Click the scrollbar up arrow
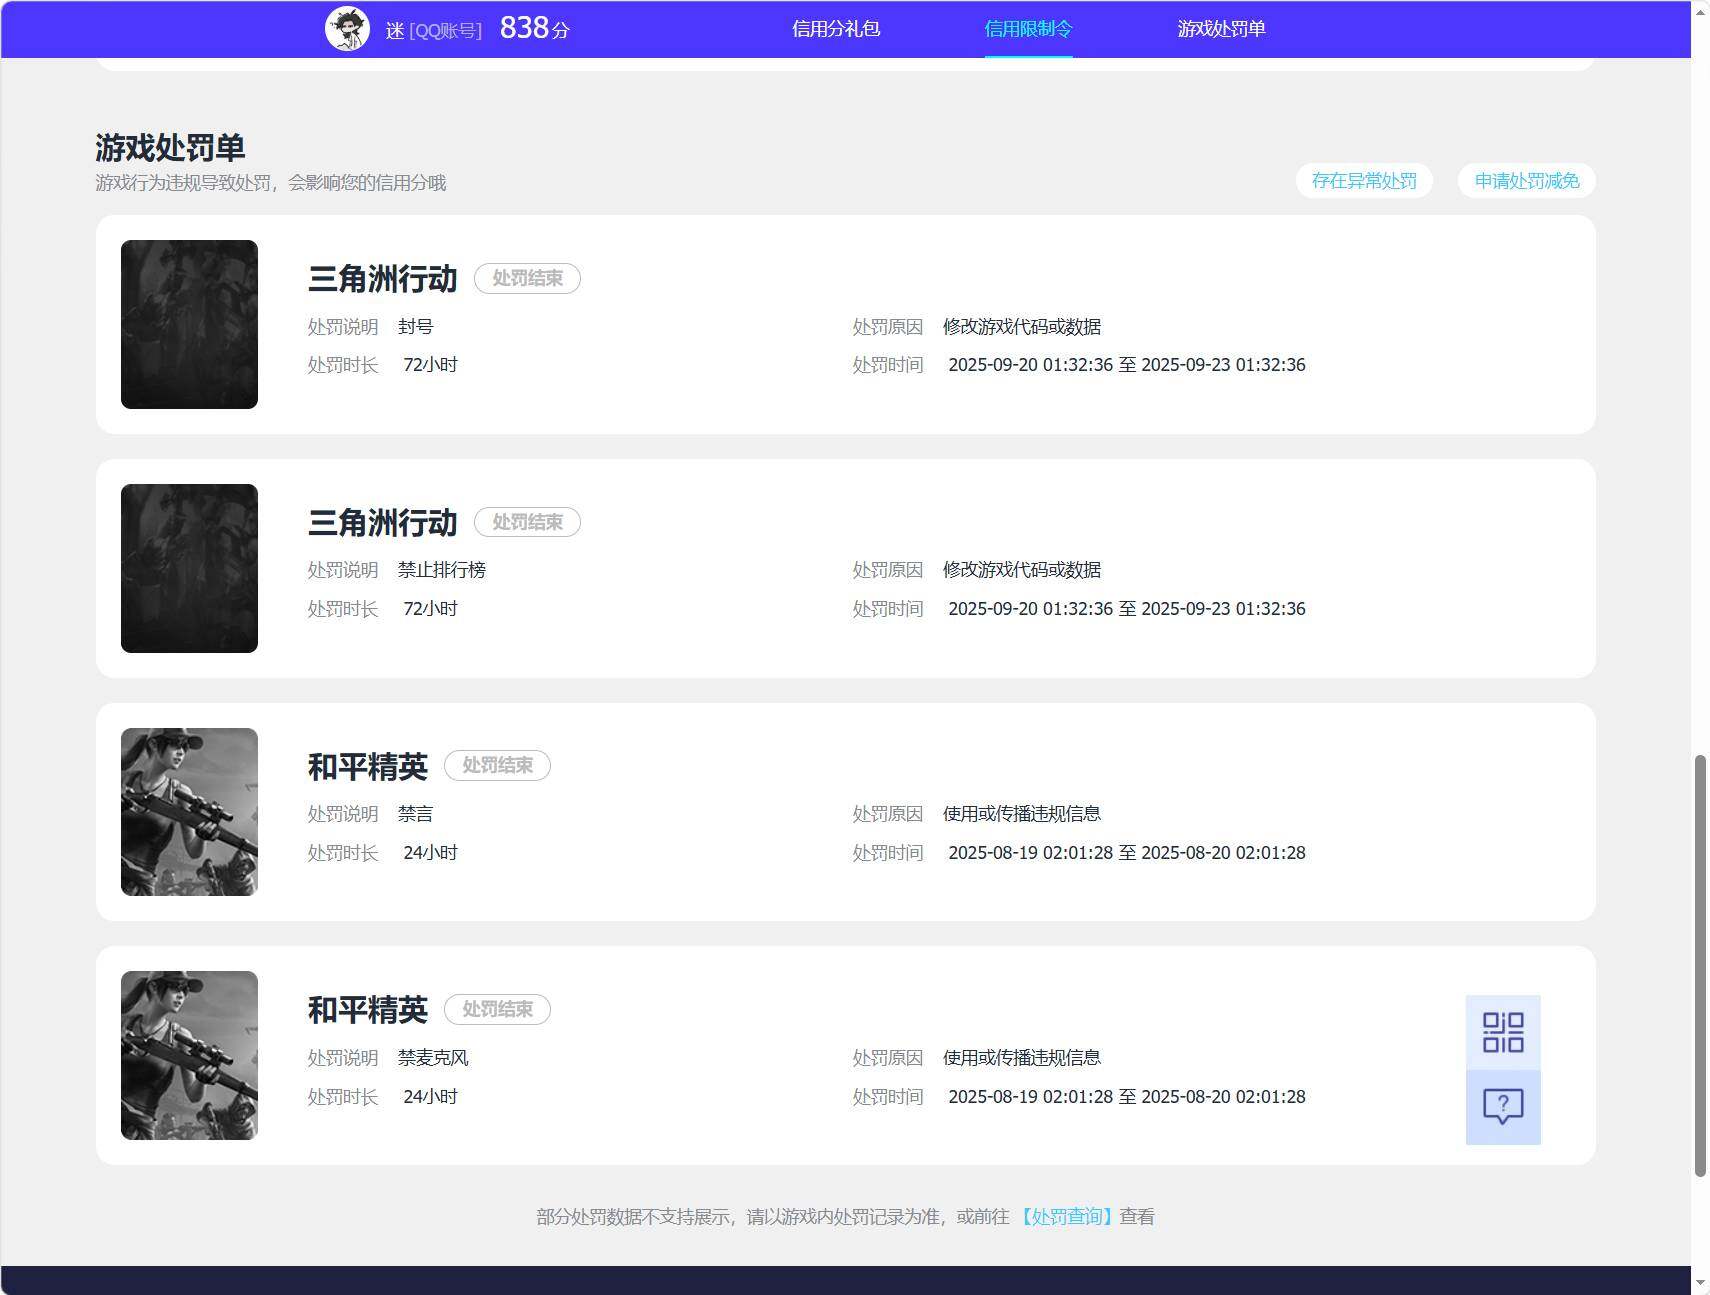Viewport: 1710px width, 1295px height. coord(1700,10)
